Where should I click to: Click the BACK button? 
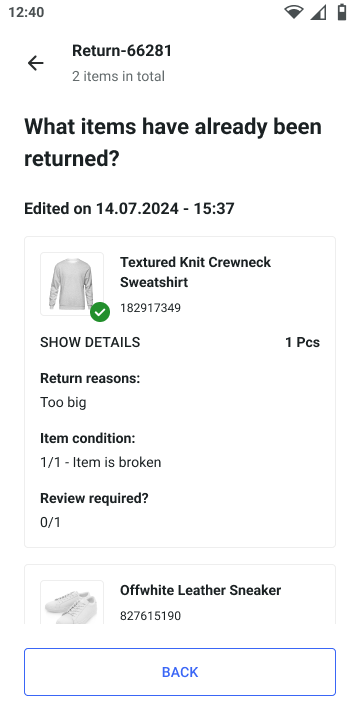[180, 672]
